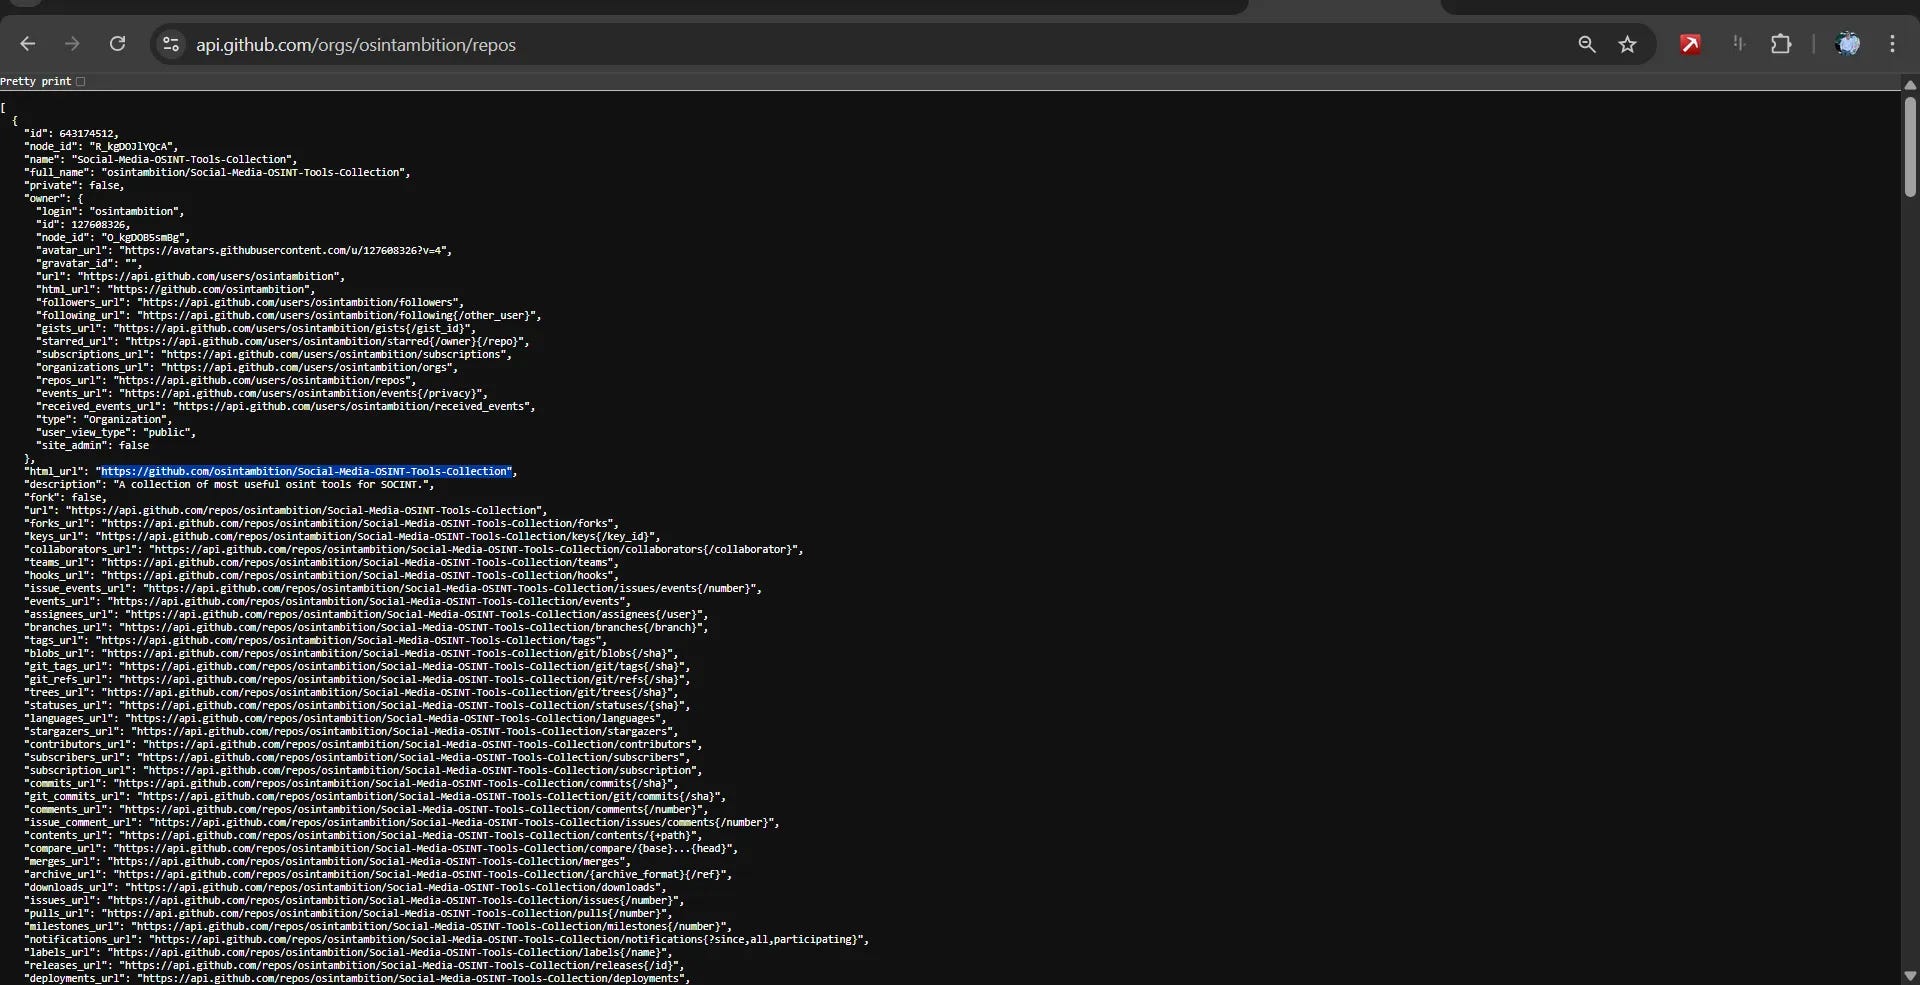Click the owner "subscriptions_url" line
Image resolution: width=1920 pixels, height=985 pixels.
(x=274, y=354)
